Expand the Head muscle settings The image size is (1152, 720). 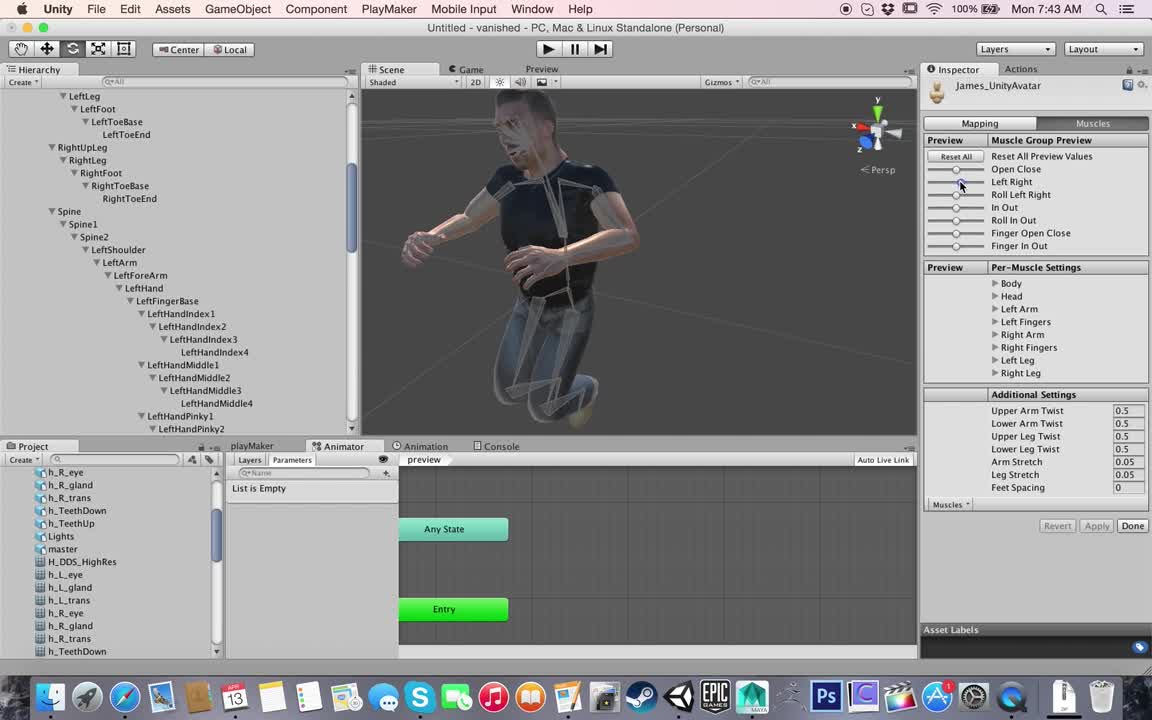(x=995, y=296)
